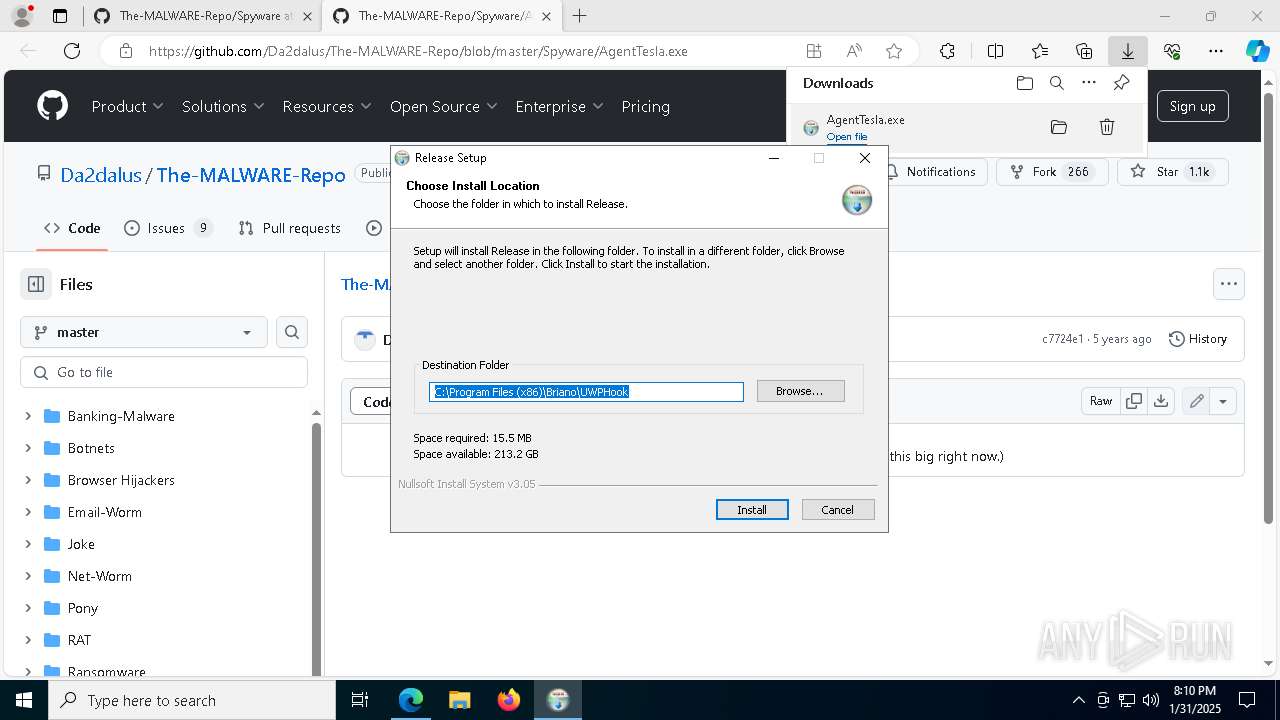
Task: Click Browse for destination folder
Action: (x=800, y=391)
